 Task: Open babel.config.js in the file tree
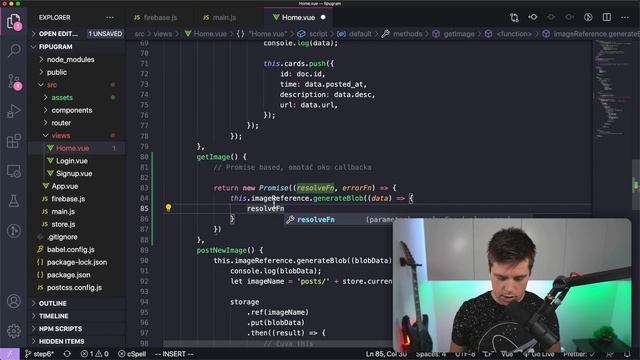71,249
